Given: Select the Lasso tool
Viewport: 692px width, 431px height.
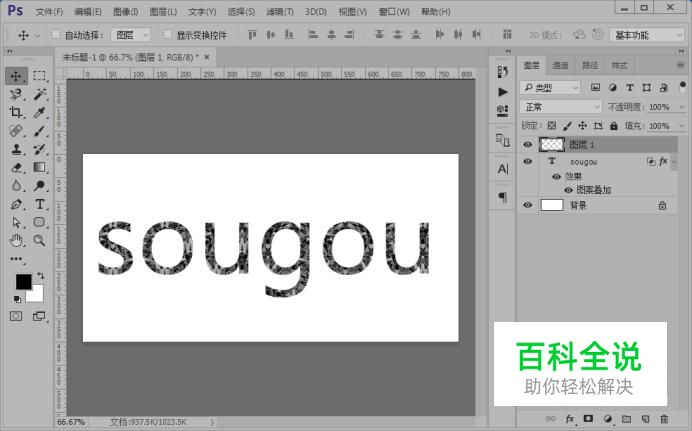Looking at the screenshot, I should (x=16, y=94).
